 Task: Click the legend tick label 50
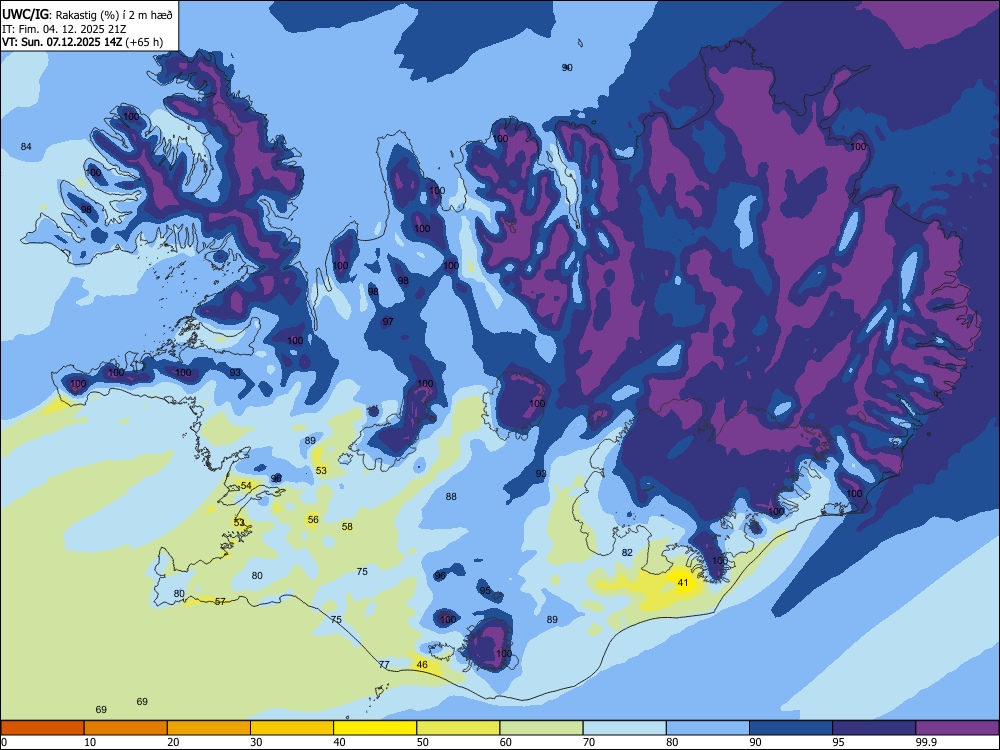(x=422, y=742)
